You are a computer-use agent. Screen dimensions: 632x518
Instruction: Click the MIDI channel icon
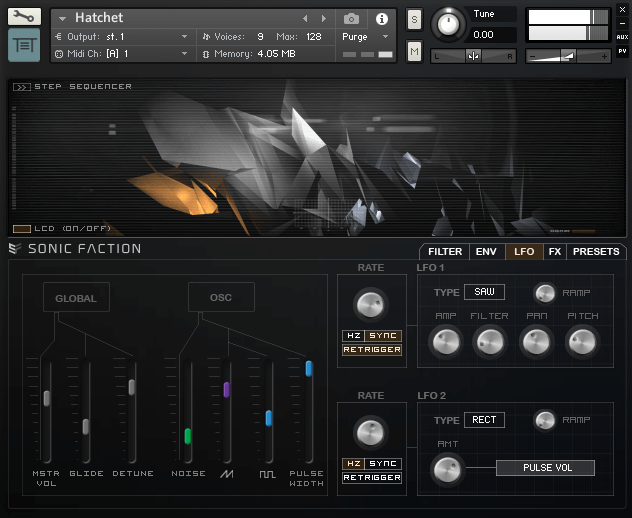pyautogui.click(x=59, y=54)
